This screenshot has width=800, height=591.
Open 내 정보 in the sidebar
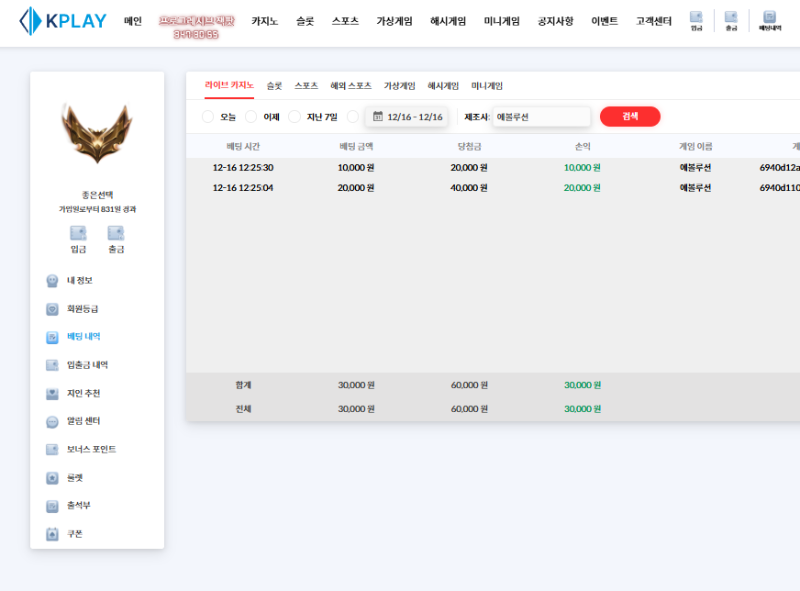79,281
